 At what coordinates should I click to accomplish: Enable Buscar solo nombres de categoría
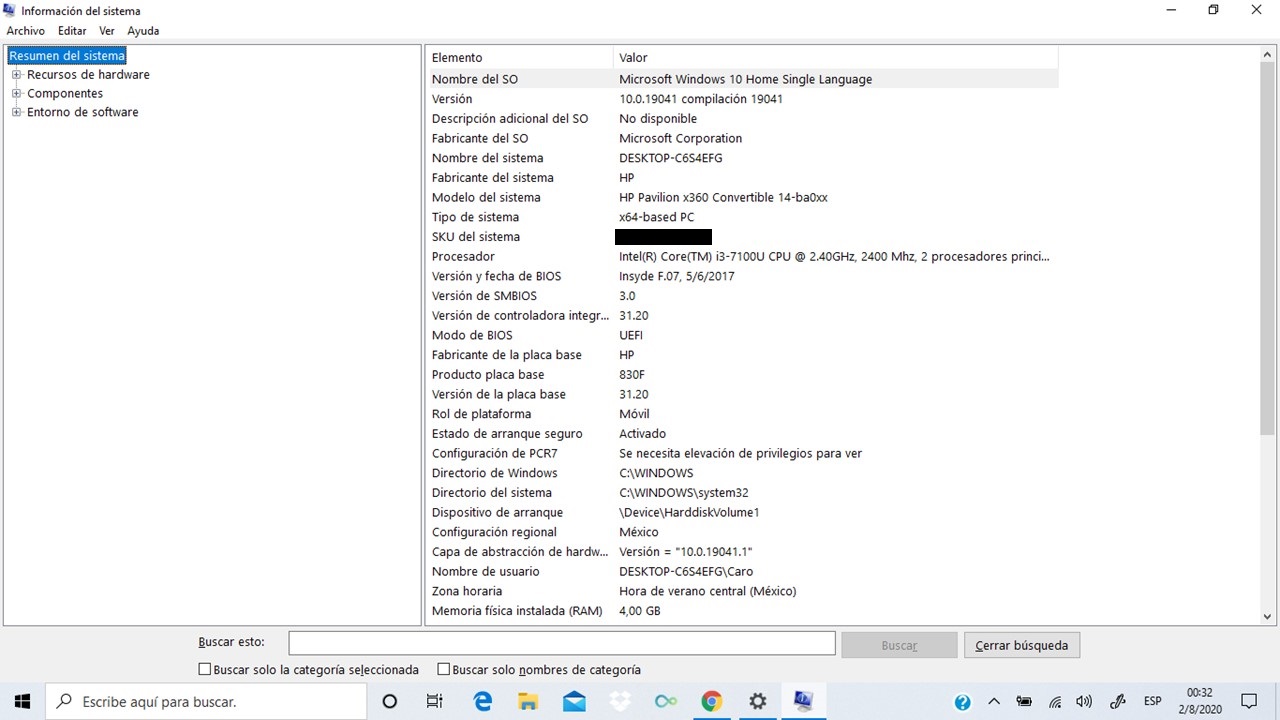pyautogui.click(x=444, y=670)
